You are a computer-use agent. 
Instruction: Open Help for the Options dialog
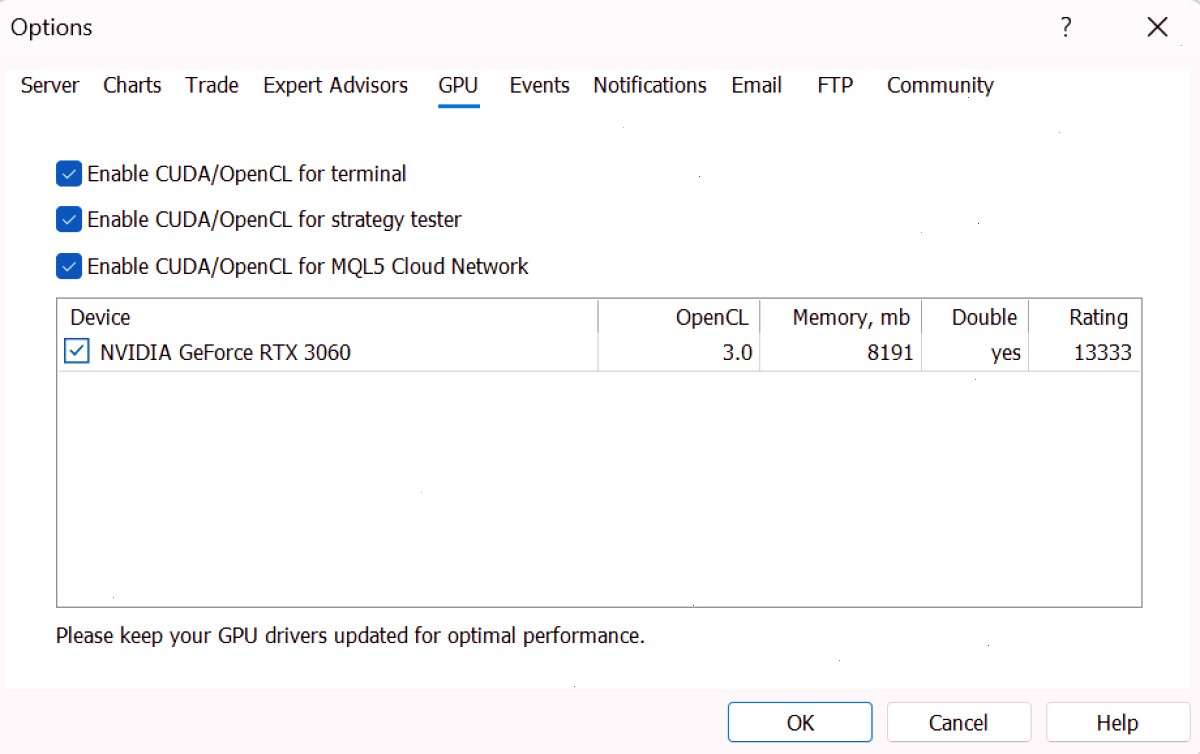[1118, 722]
